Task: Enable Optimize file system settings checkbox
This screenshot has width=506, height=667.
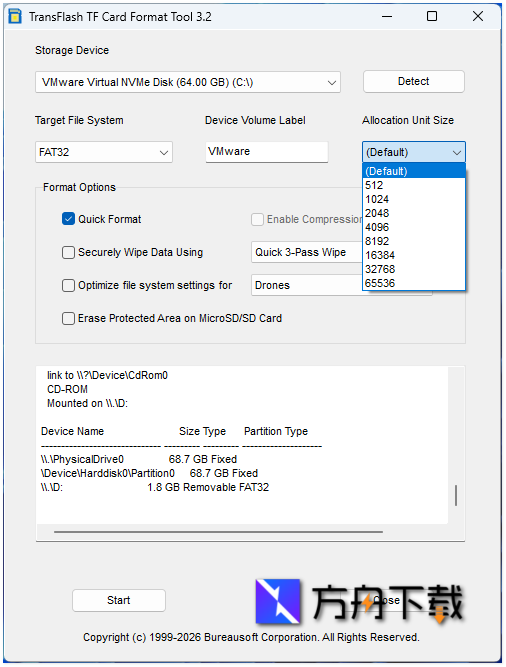Action: click(68, 285)
